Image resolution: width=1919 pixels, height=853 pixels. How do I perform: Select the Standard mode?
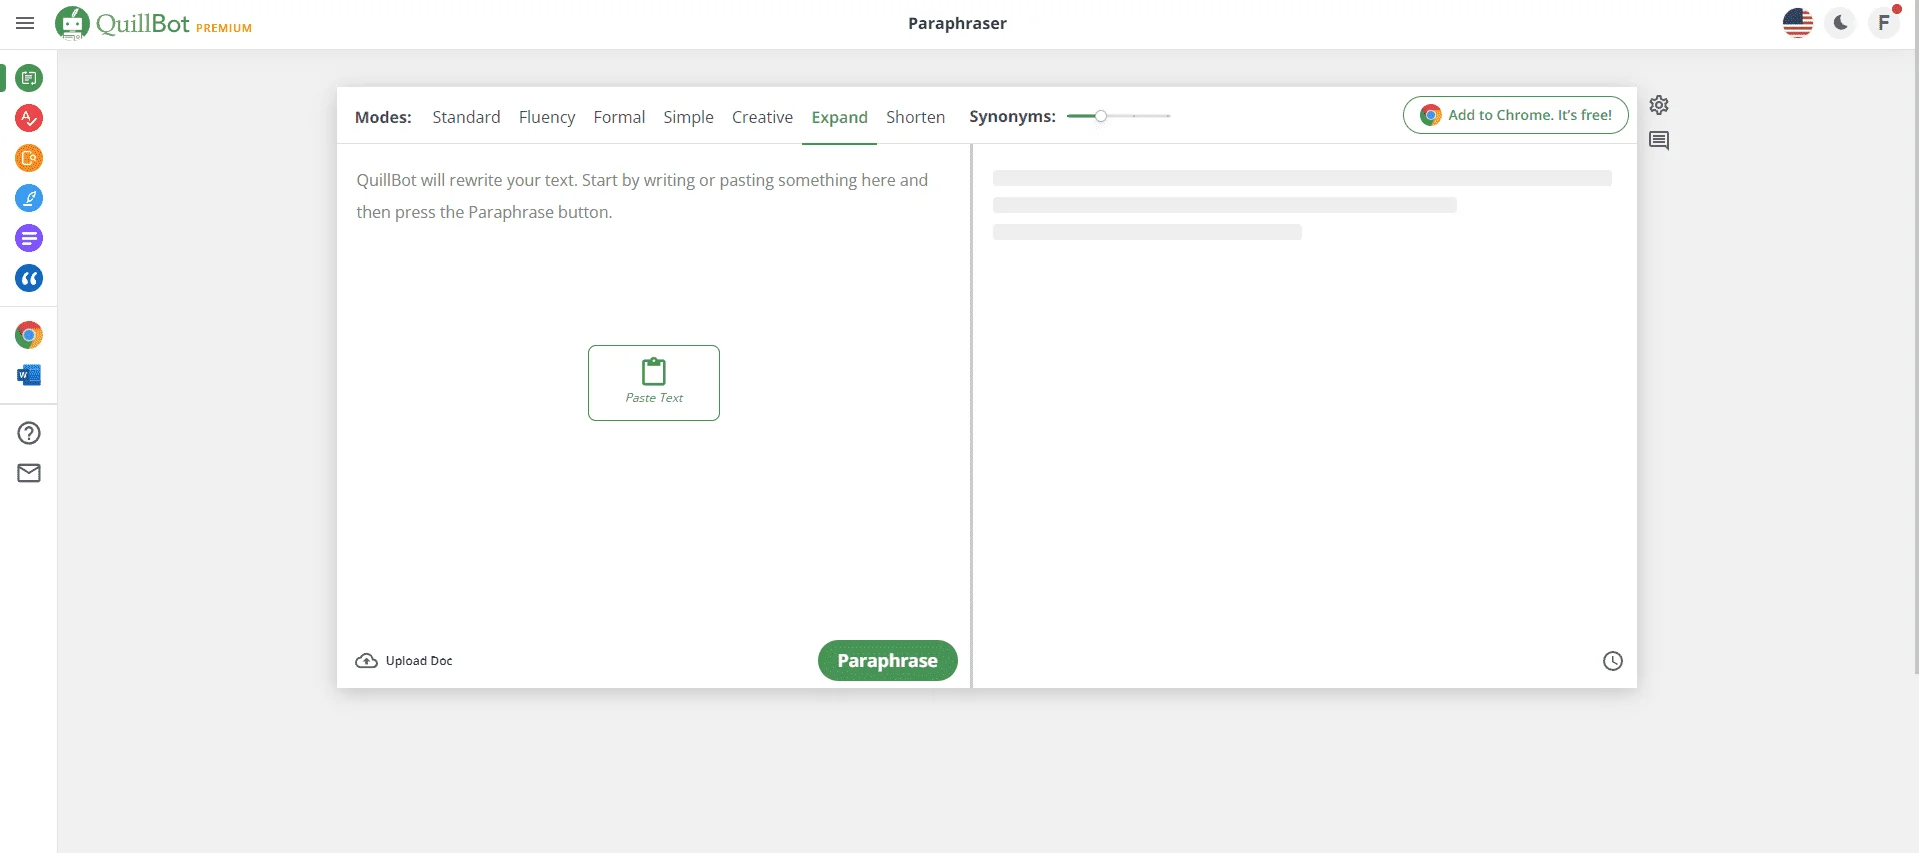click(466, 117)
